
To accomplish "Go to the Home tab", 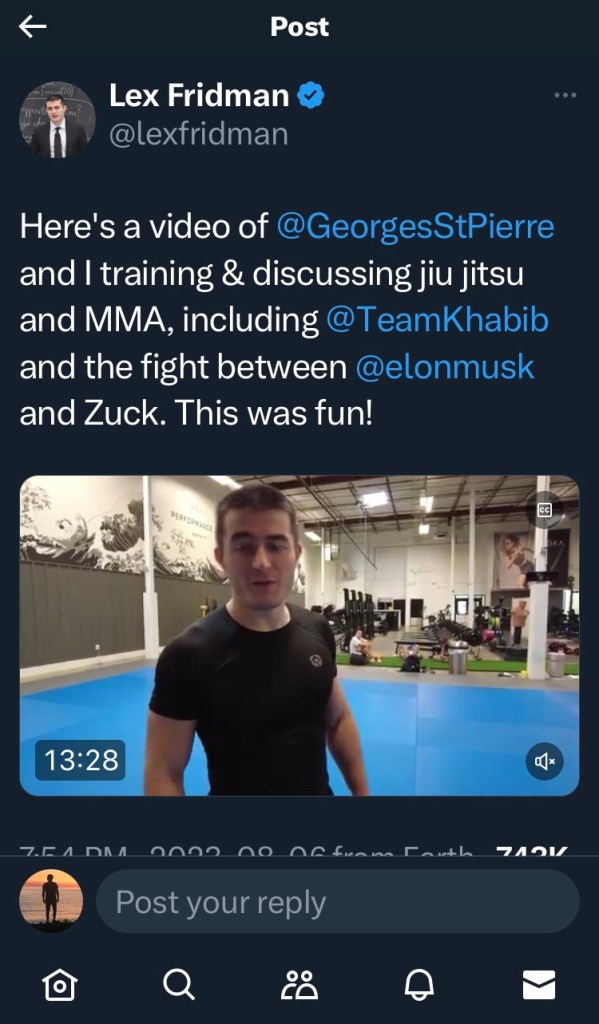I will (x=59, y=984).
